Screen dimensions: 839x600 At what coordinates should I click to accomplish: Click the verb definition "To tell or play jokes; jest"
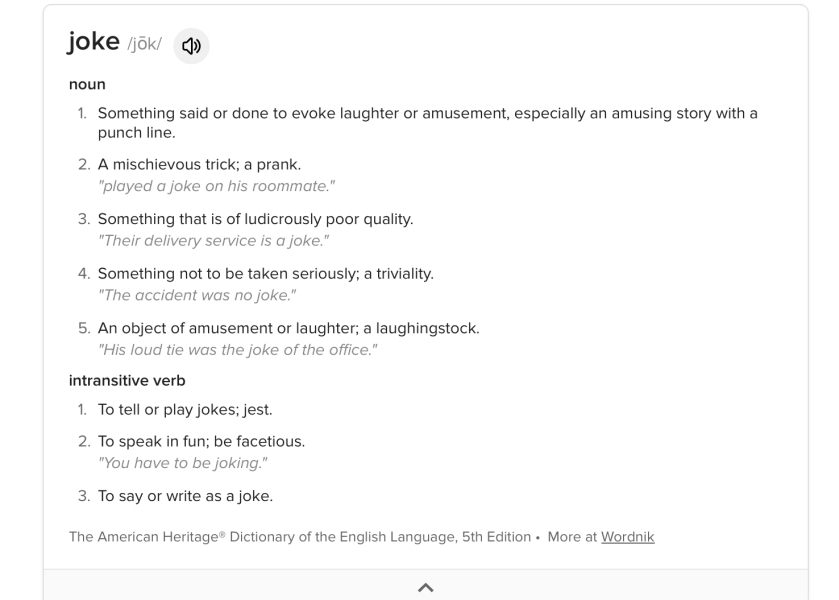click(x=185, y=410)
